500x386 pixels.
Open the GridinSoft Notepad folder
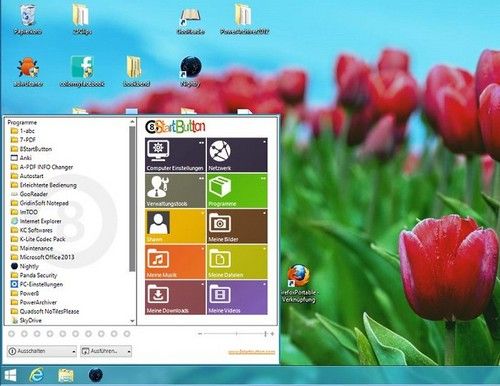[x=39, y=203]
